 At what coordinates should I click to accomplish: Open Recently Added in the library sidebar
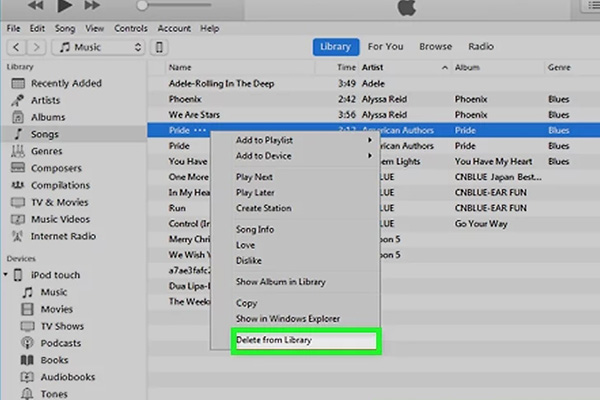[66, 84]
